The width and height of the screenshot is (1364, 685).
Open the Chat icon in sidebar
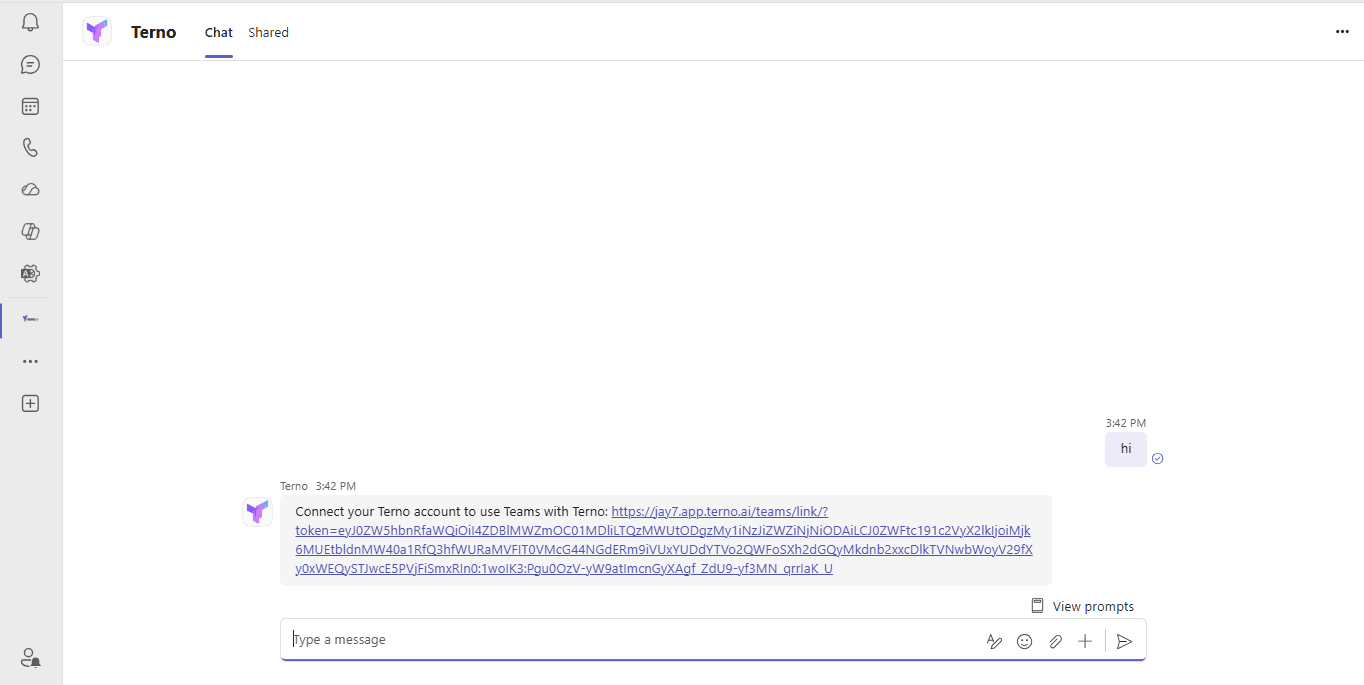tap(30, 65)
